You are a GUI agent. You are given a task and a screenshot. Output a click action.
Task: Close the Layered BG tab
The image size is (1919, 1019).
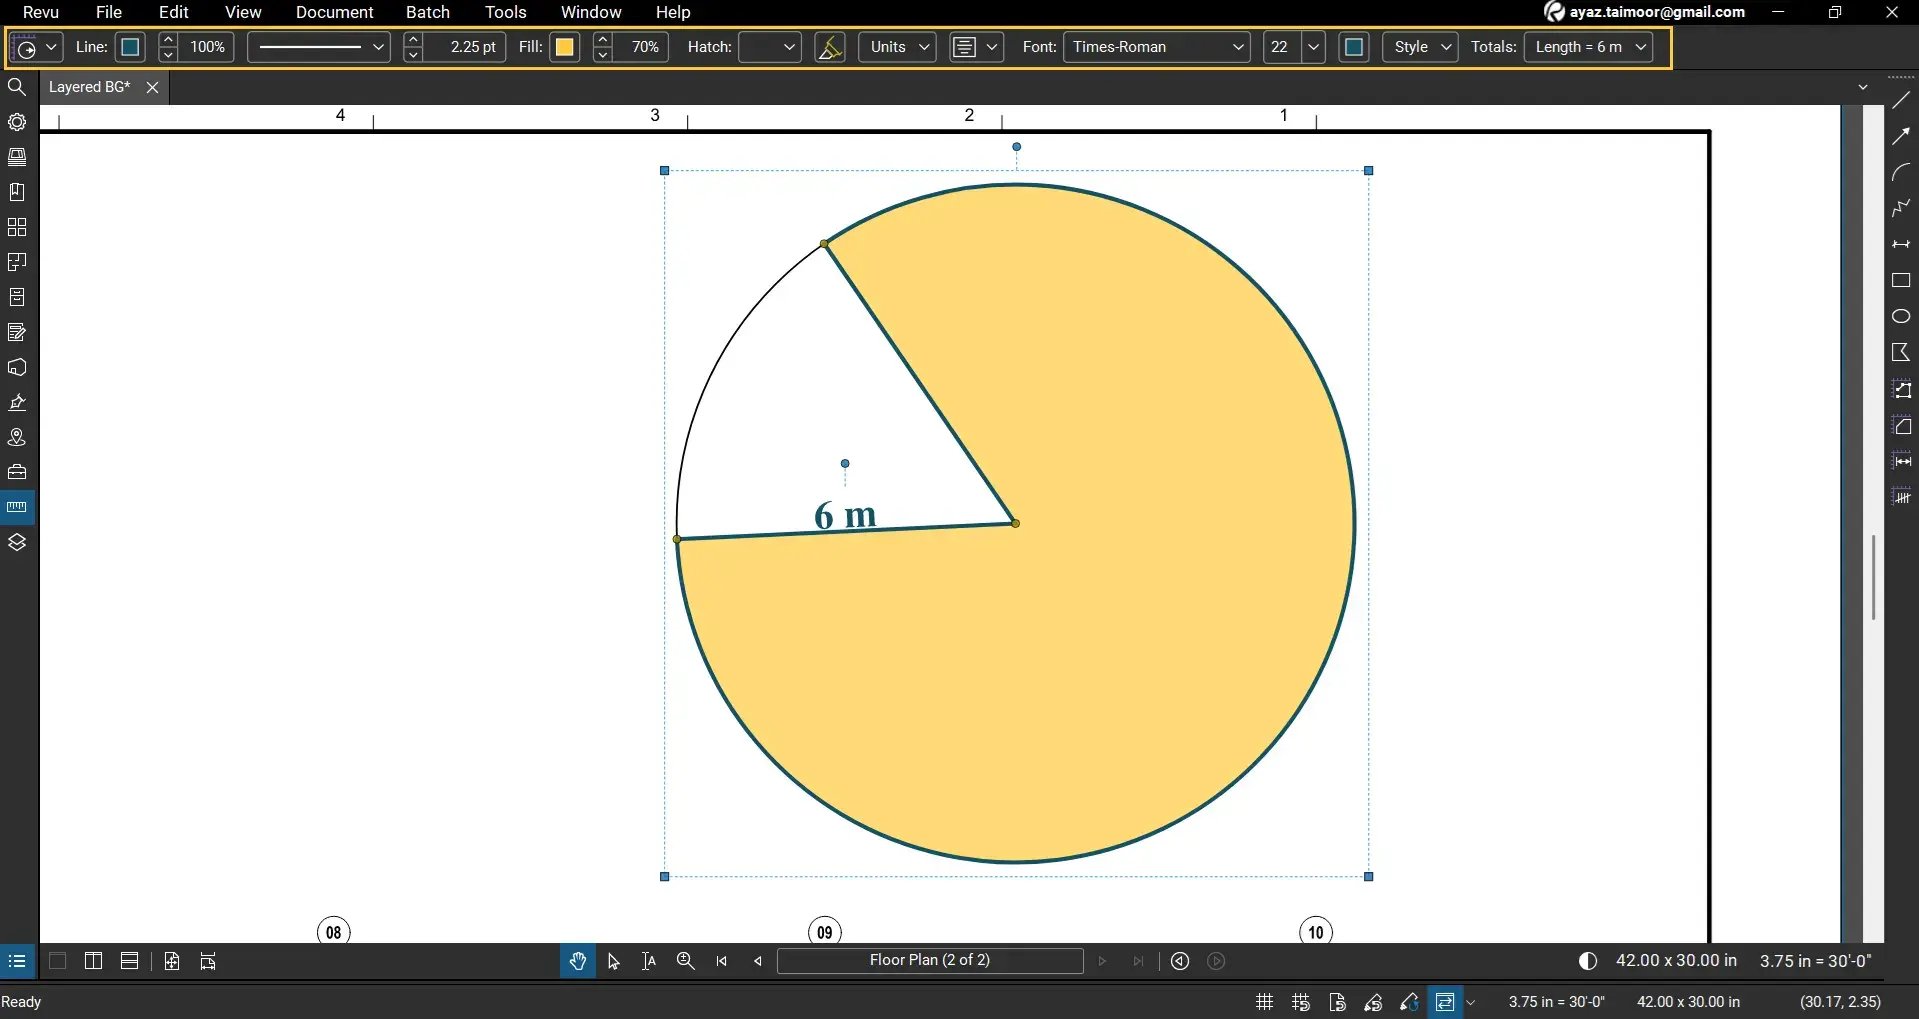point(151,87)
